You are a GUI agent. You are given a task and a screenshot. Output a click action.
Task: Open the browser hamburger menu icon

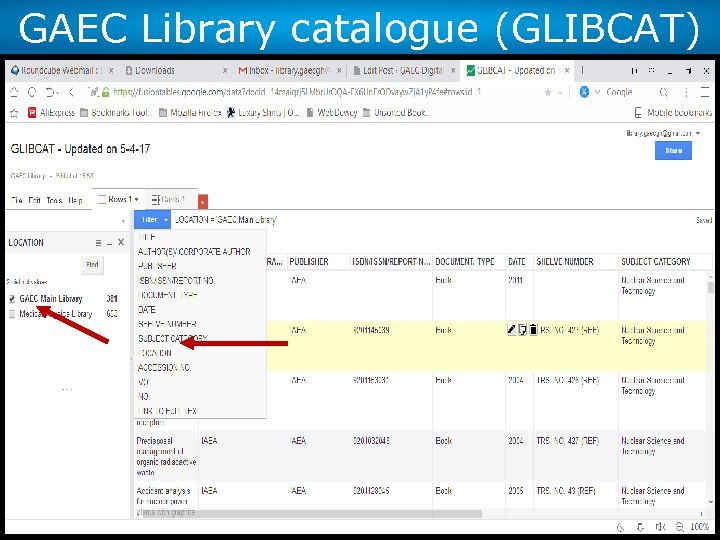click(x=705, y=92)
